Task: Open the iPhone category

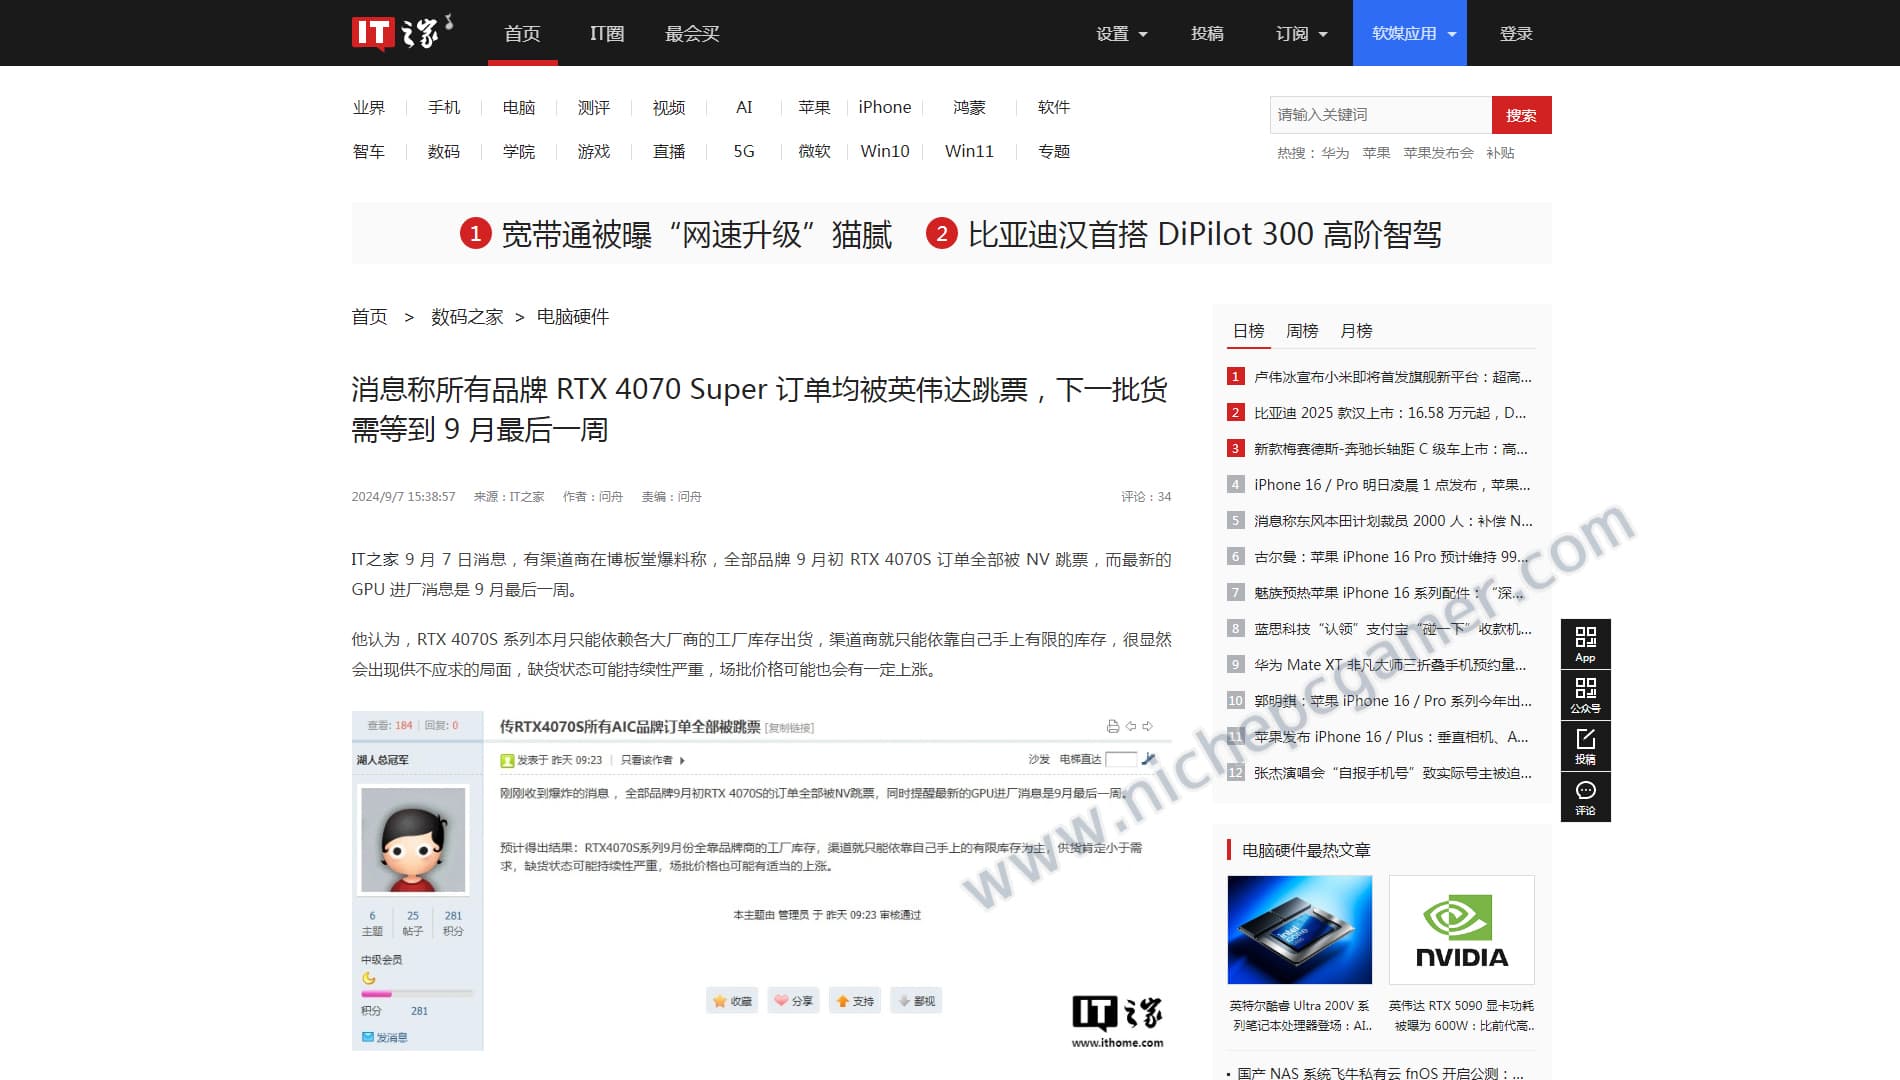Action: (x=884, y=107)
